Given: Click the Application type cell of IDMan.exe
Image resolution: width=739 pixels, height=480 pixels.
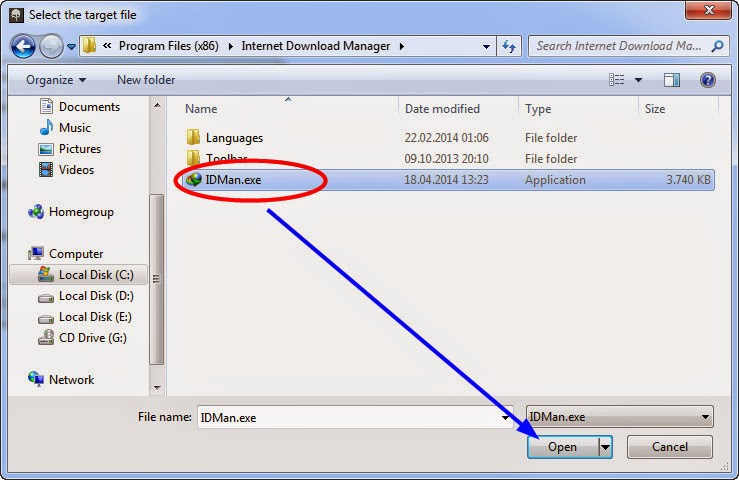Looking at the screenshot, I should [x=555, y=180].
